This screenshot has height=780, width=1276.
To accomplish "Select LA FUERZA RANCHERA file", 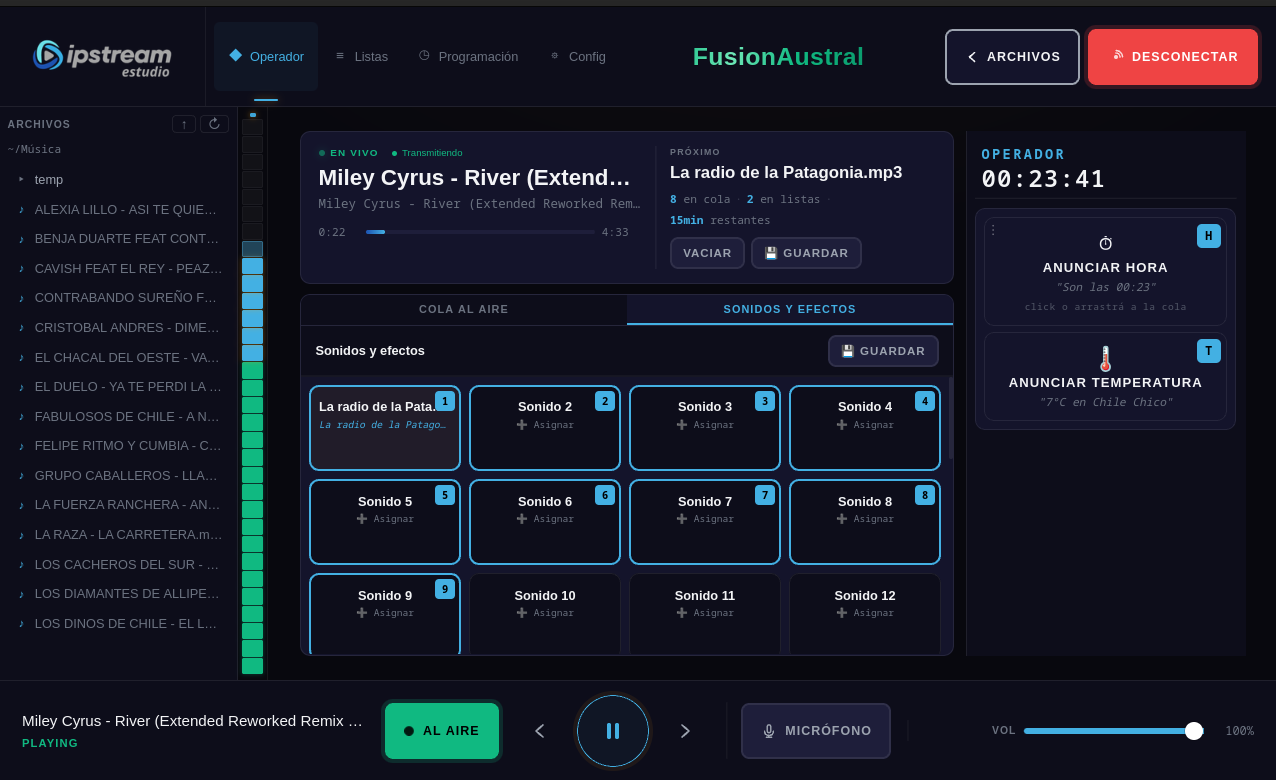I will point(118,504).
